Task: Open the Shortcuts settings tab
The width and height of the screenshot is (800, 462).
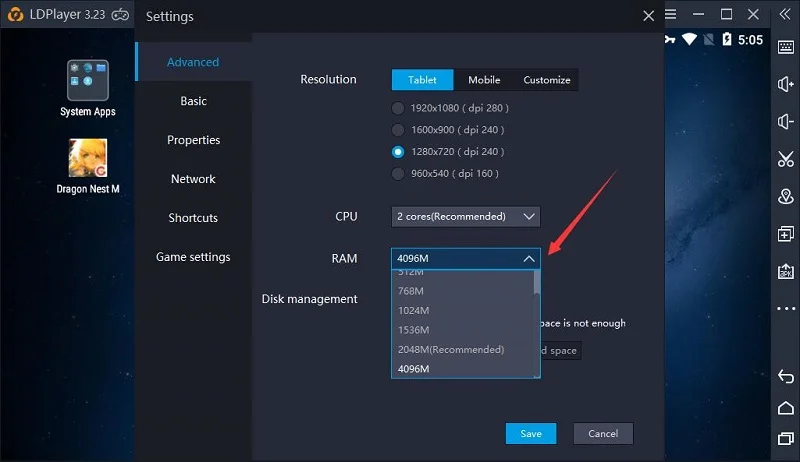Action: click(193, 218)
